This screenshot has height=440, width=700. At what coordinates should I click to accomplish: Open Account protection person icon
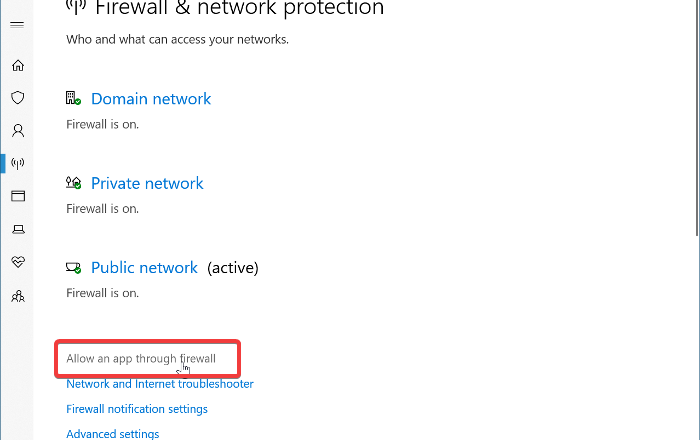point(17,130)
